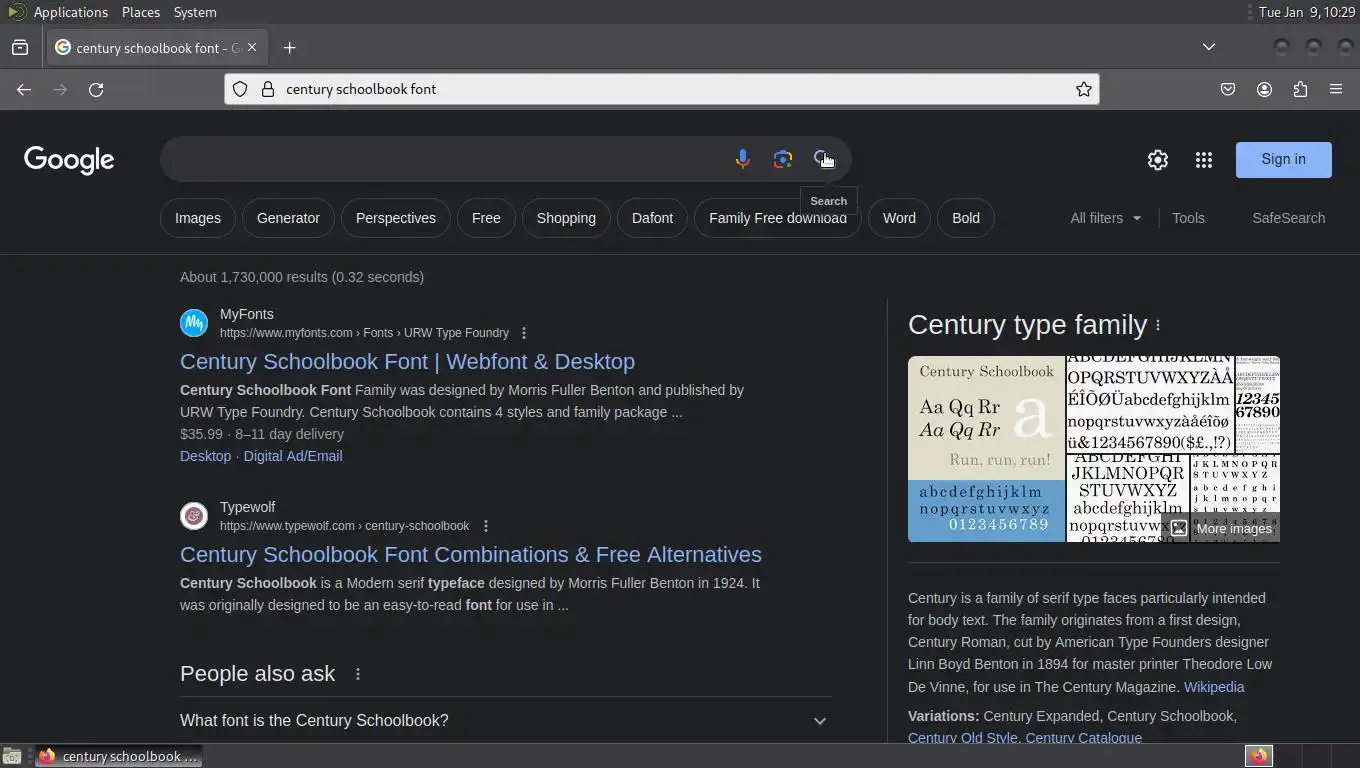
Task: Open Firefox hamburger application menu
Action: pyautogui.click(x=1336, y=89)
